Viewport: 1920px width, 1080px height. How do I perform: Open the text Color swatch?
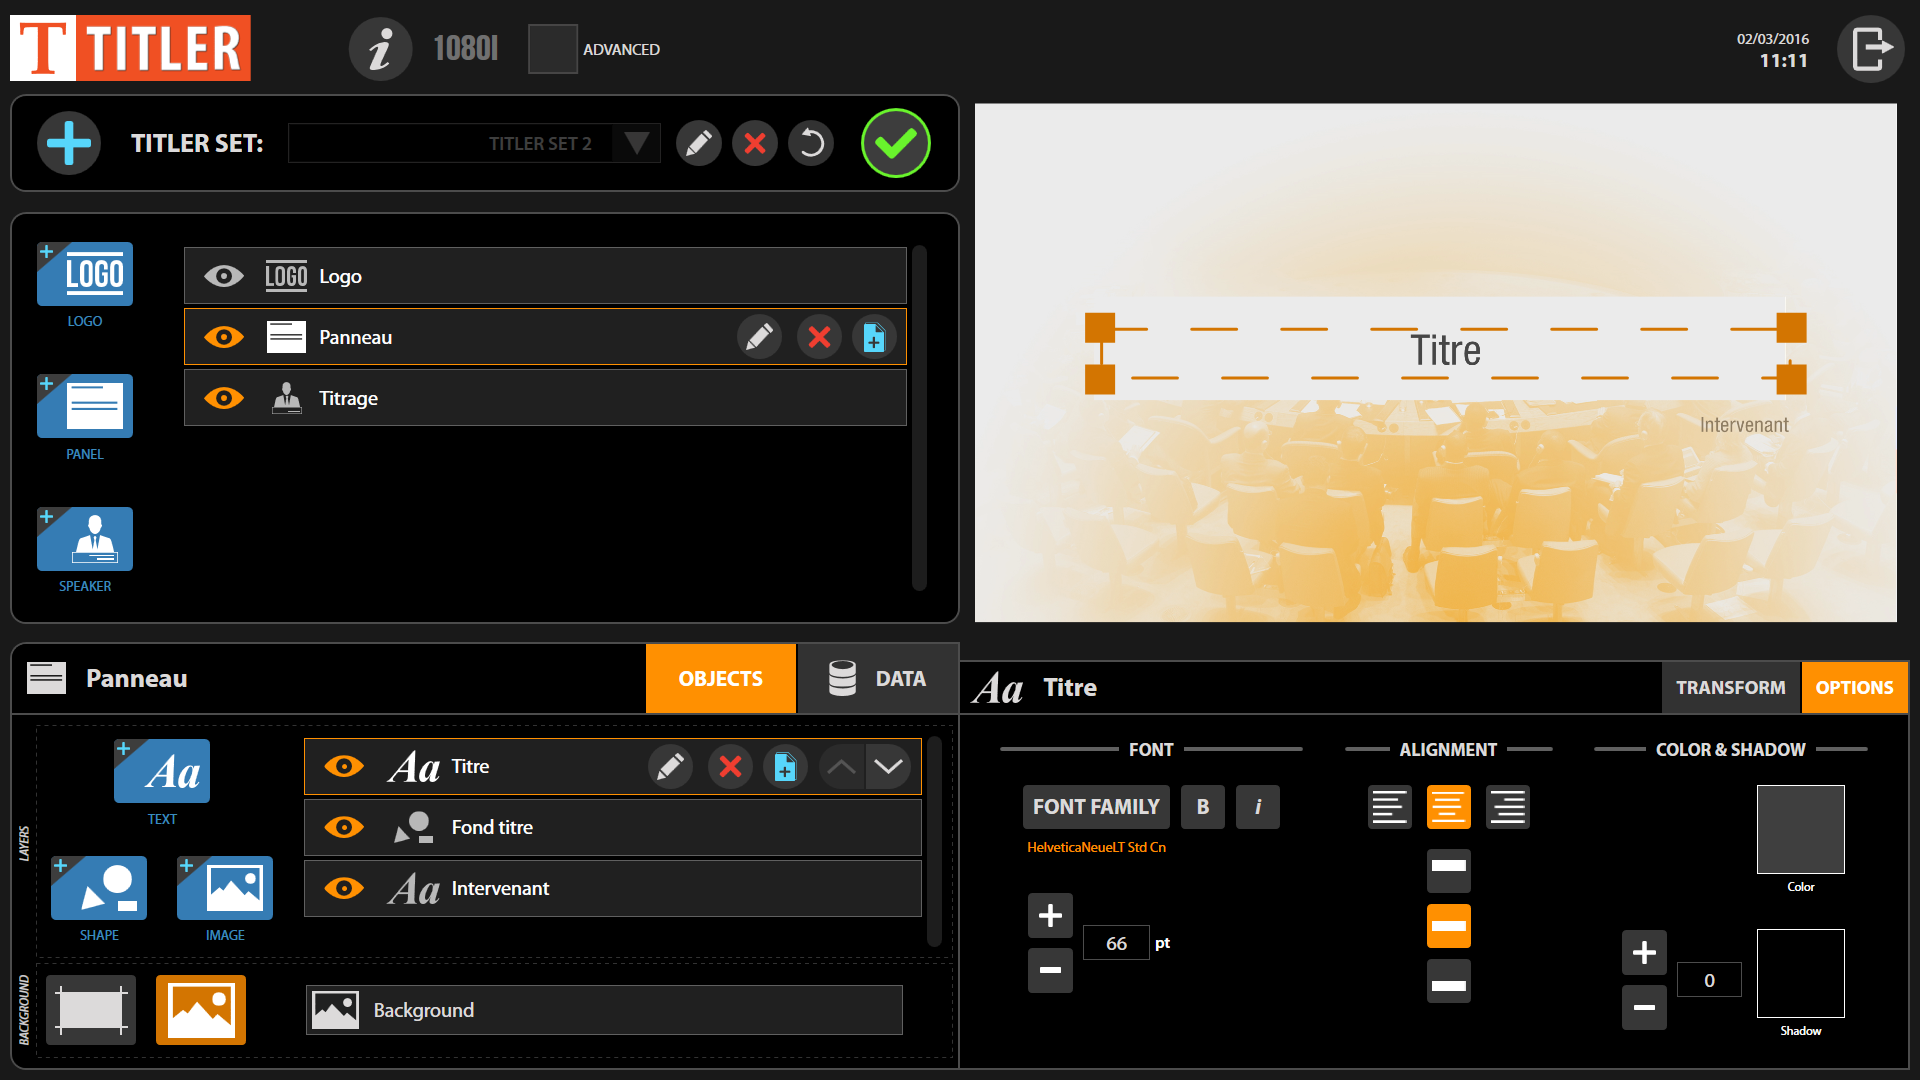click(x=1800, y=829)
